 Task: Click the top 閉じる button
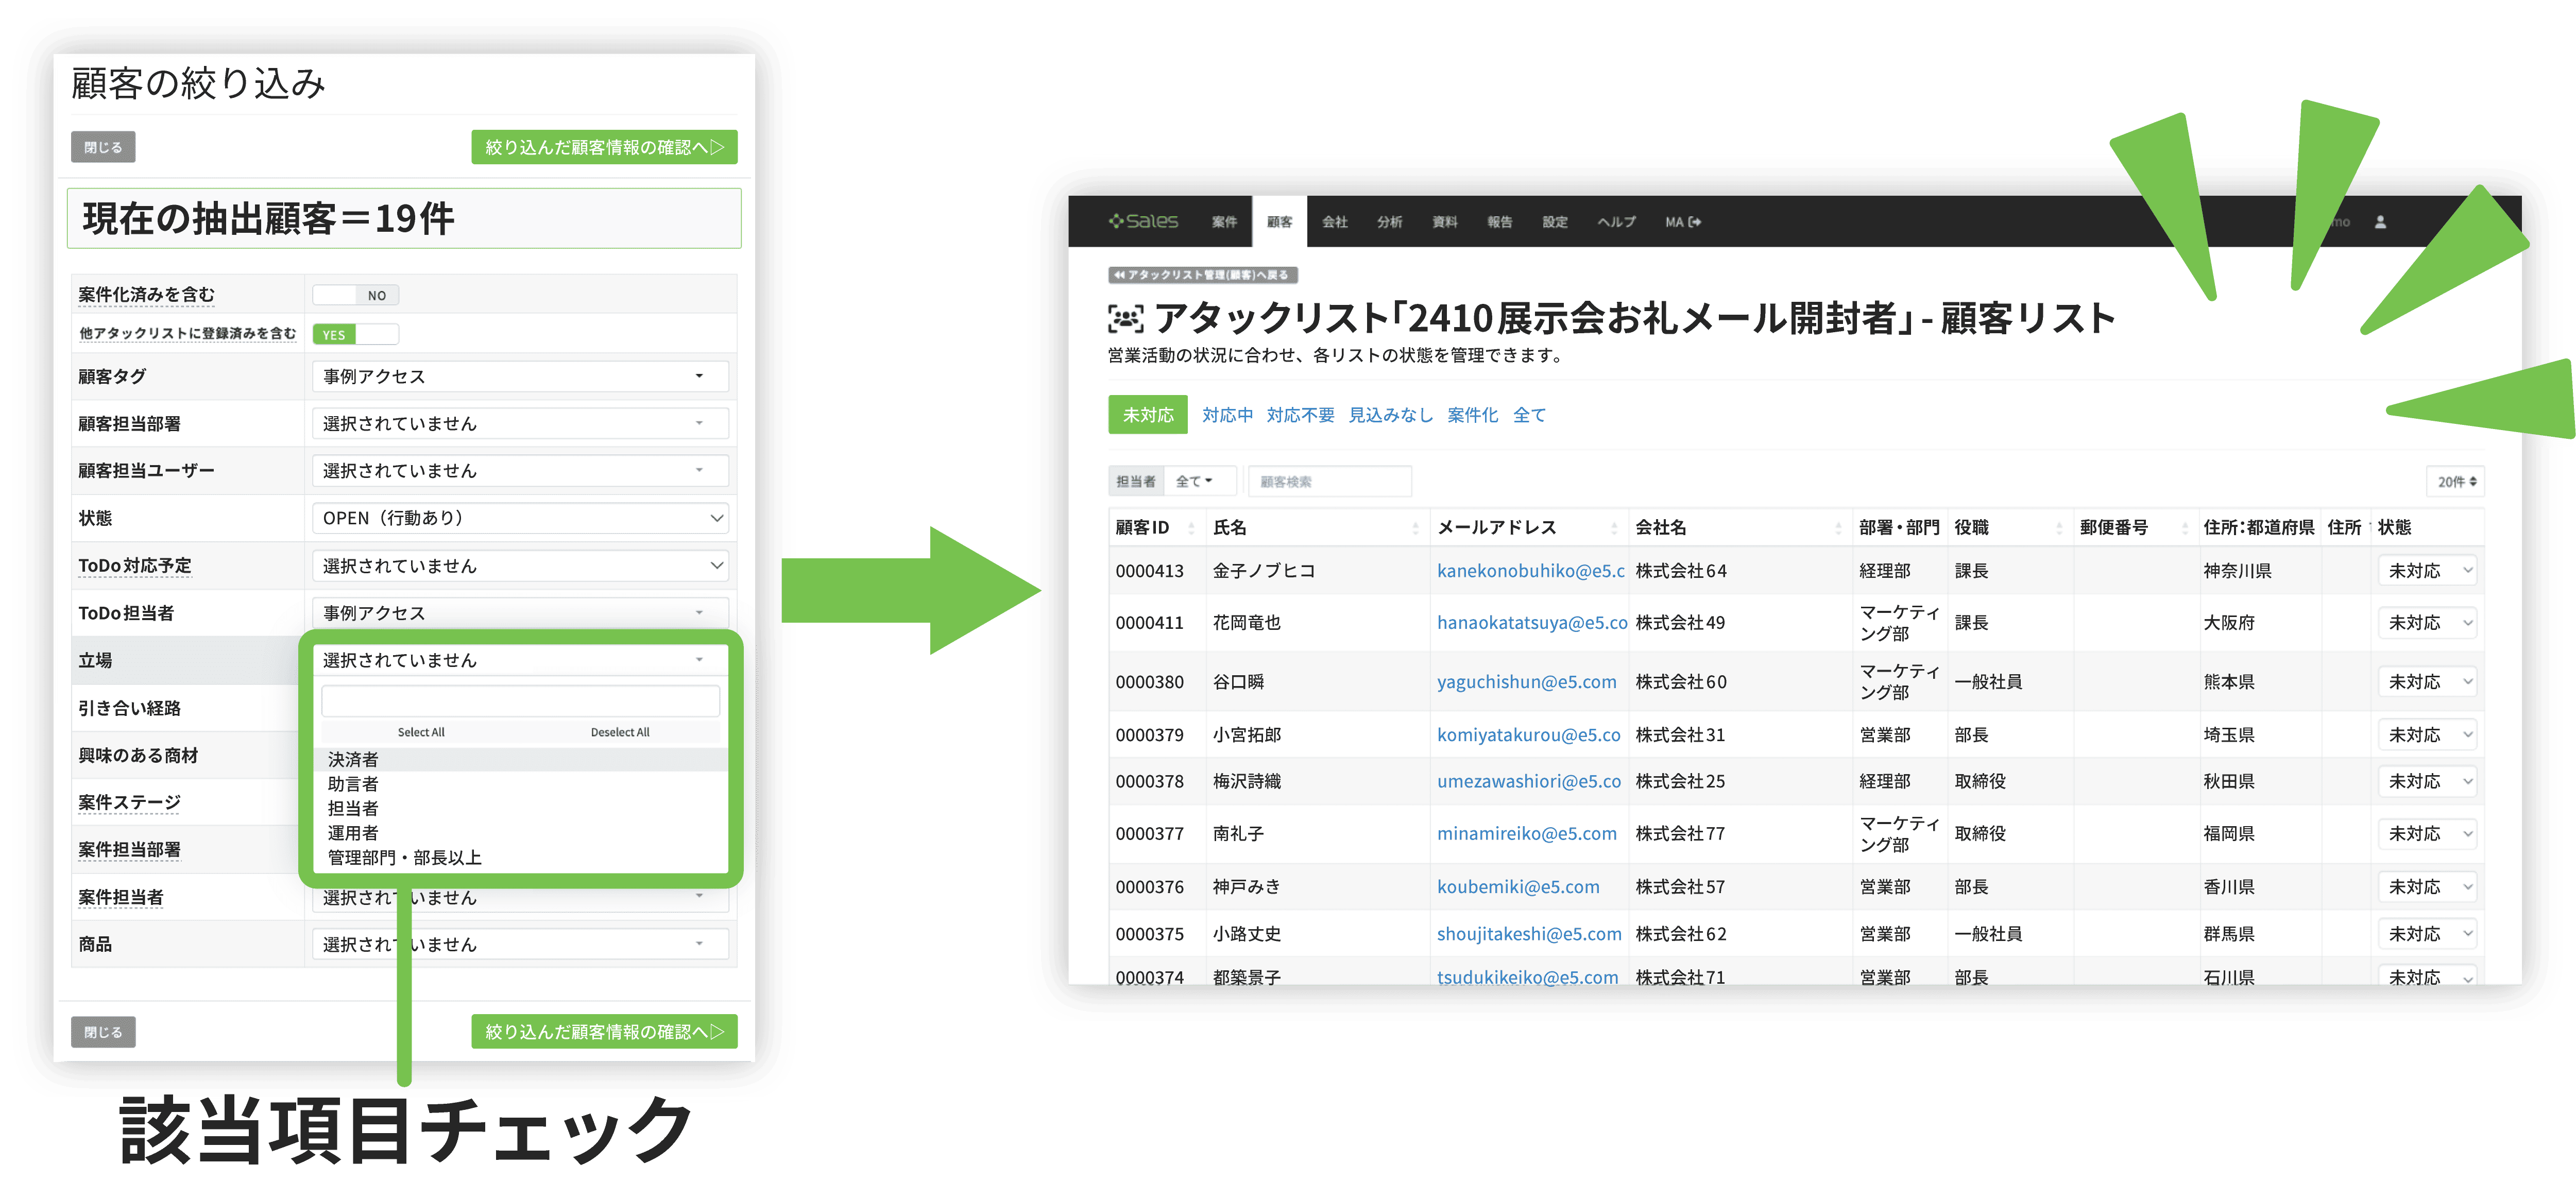103,147
